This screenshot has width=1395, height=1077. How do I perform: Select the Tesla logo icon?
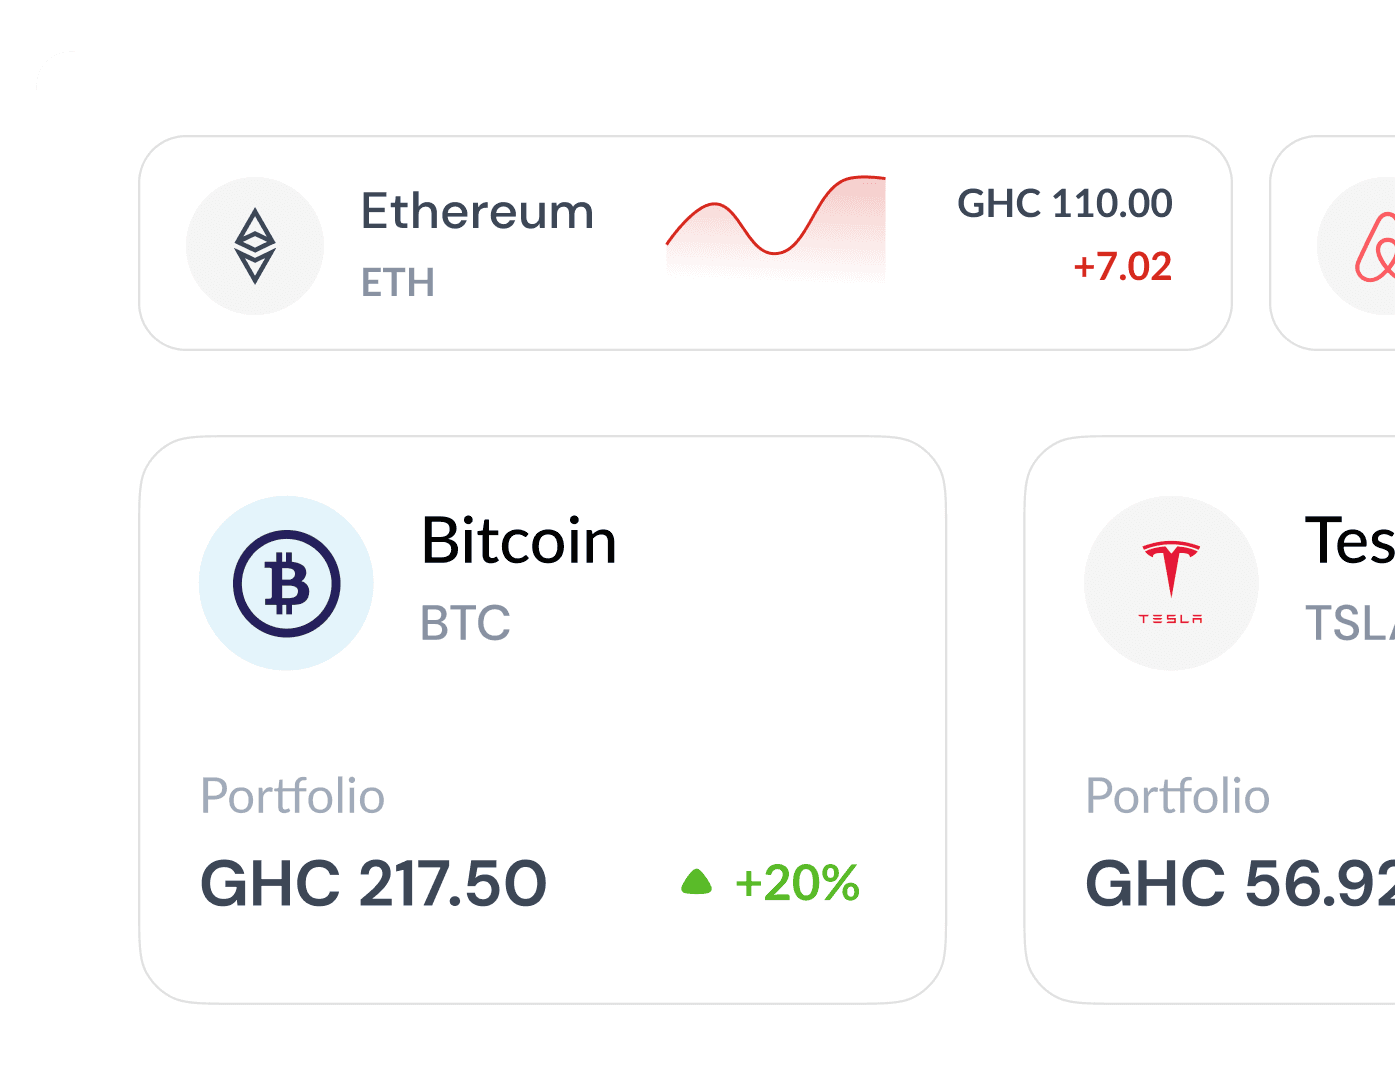(1171, 583)
